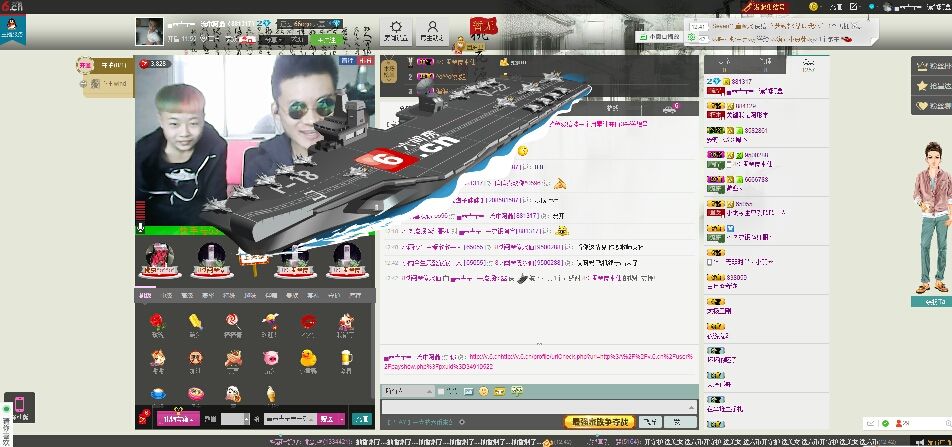Switch to first gift category tab
Image resolution: width=952 pixels, height=447 pixels.
(x=146, y=295)
